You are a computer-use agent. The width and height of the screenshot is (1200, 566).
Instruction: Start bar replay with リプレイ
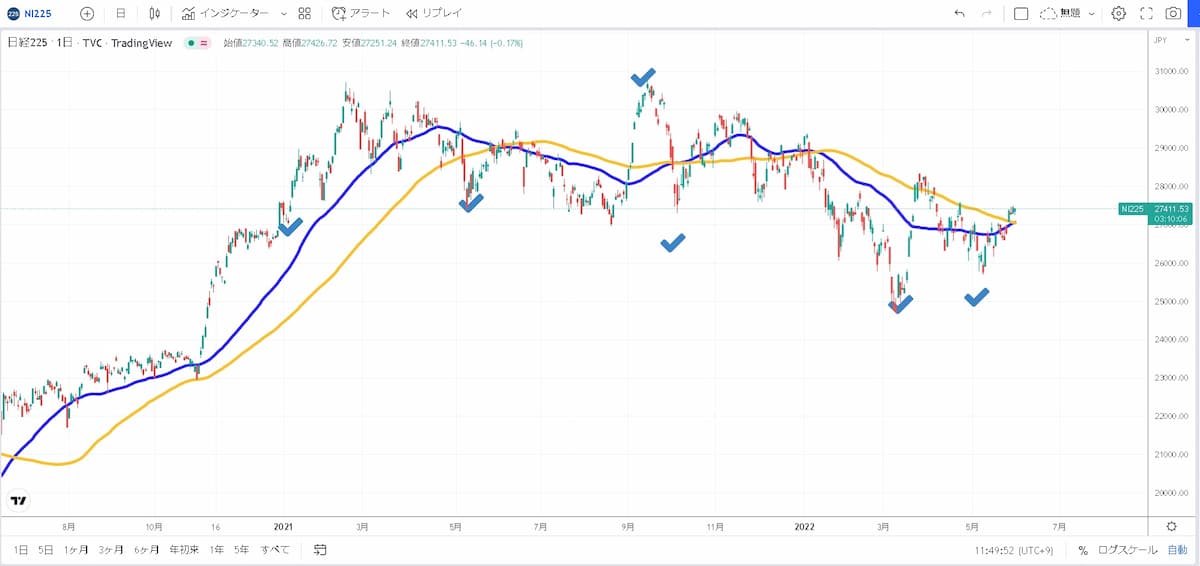[x=433, y=14]
